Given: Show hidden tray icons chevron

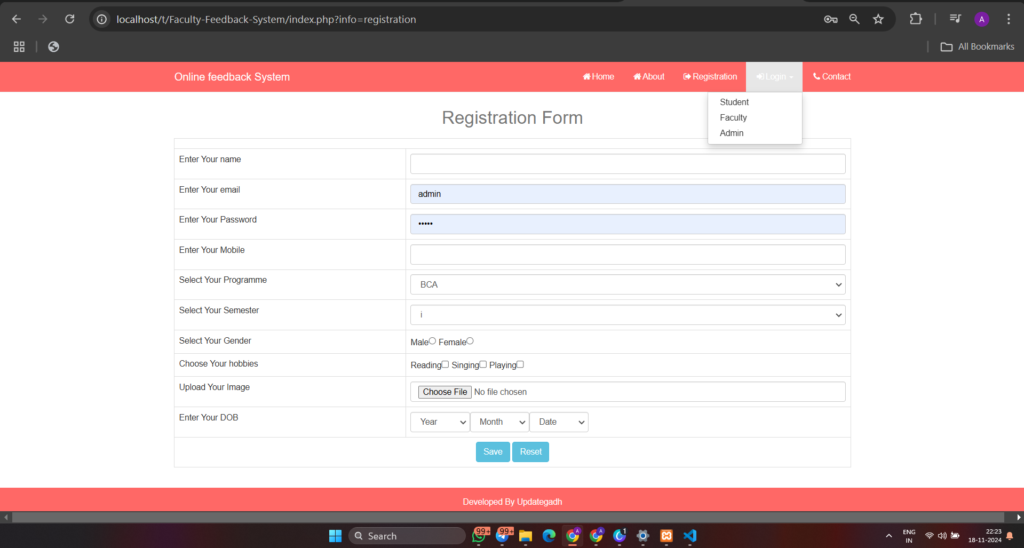Looking at the screenshot, I should pyautogui.click(x=889, y=536).
